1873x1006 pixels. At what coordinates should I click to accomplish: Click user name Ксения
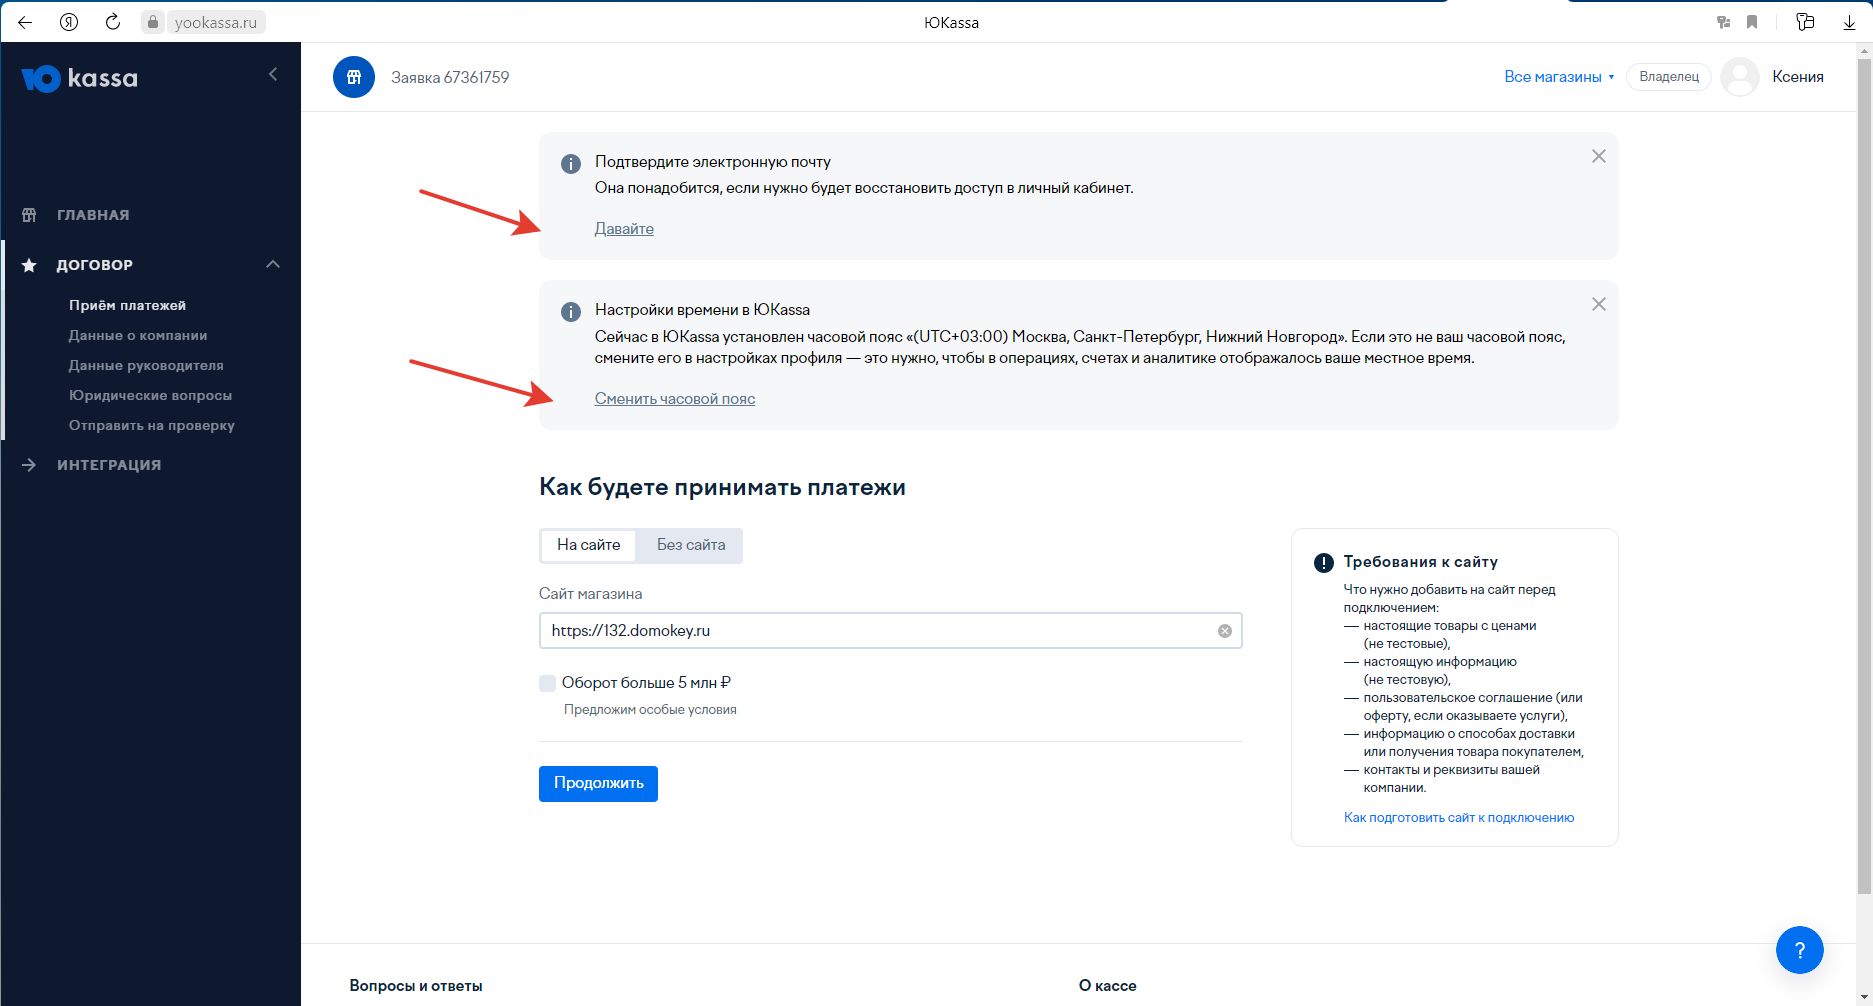point(1798,77)
